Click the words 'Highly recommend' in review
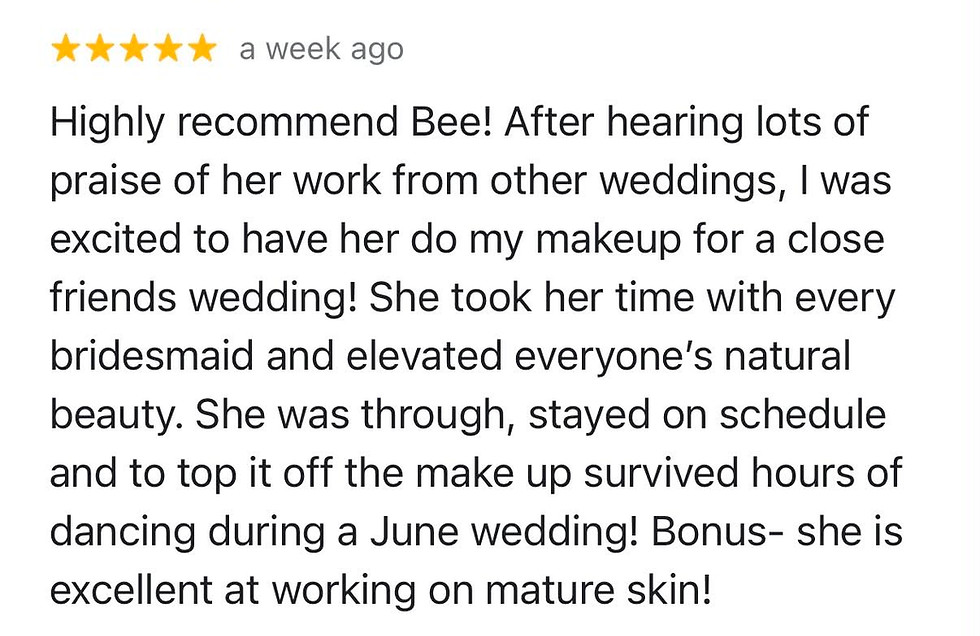The image size is (980, 636). coord(224,123)
